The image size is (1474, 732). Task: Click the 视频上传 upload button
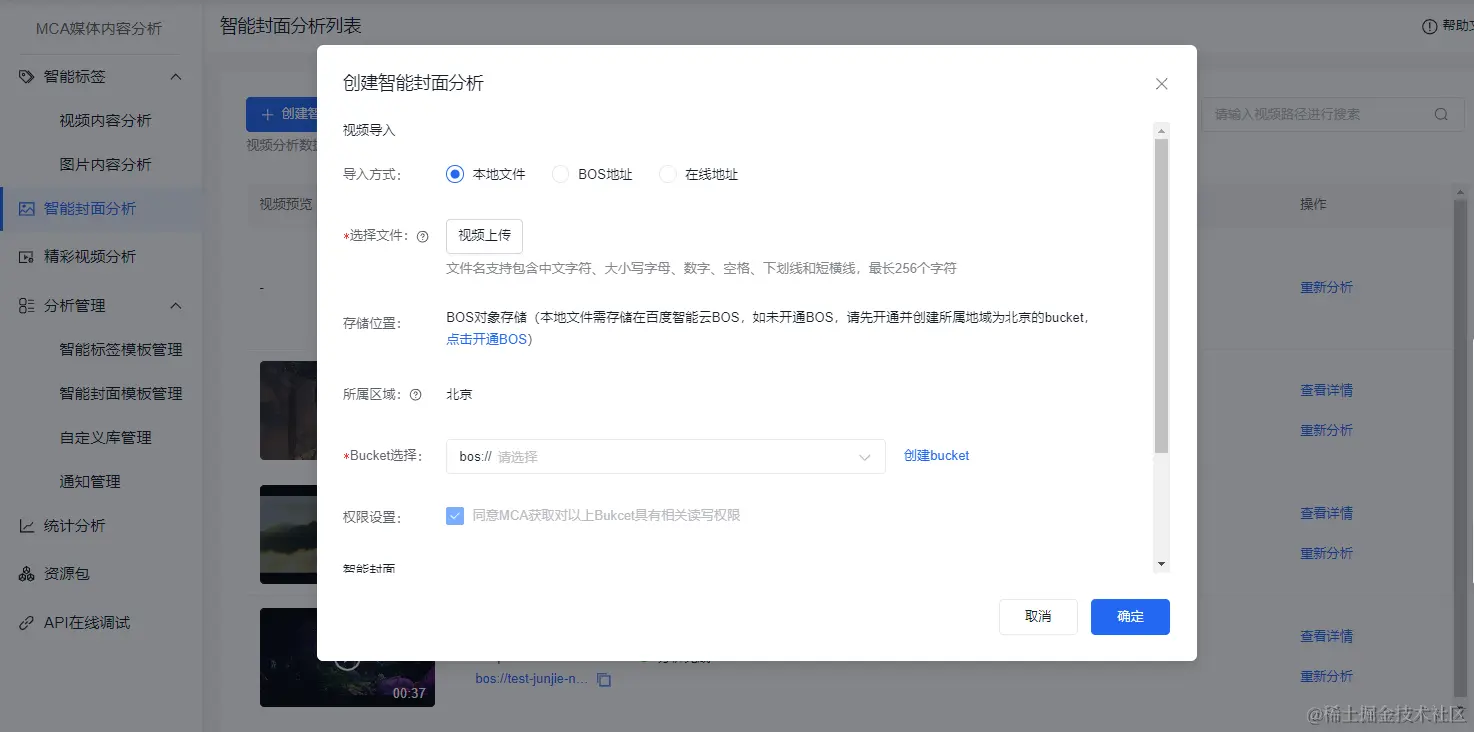(484, 236)
